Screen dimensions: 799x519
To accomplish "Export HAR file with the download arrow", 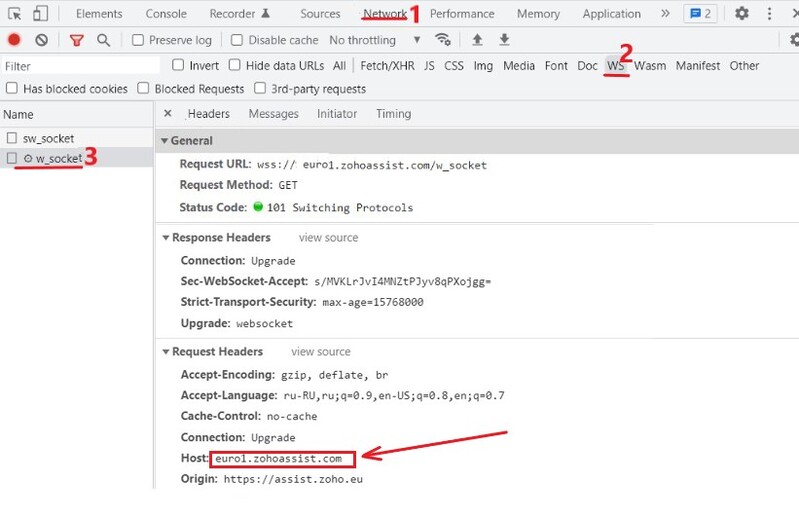I will 504,40.
